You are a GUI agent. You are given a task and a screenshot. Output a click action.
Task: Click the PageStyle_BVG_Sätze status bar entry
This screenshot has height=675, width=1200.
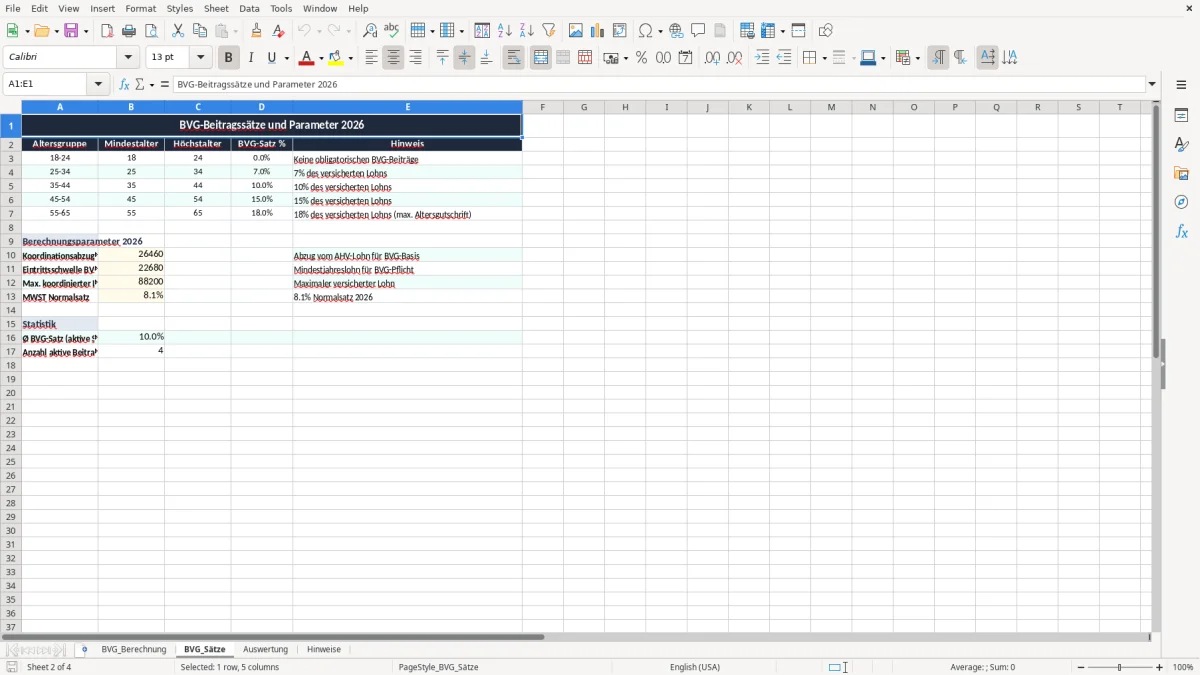(x=438, y=667)
